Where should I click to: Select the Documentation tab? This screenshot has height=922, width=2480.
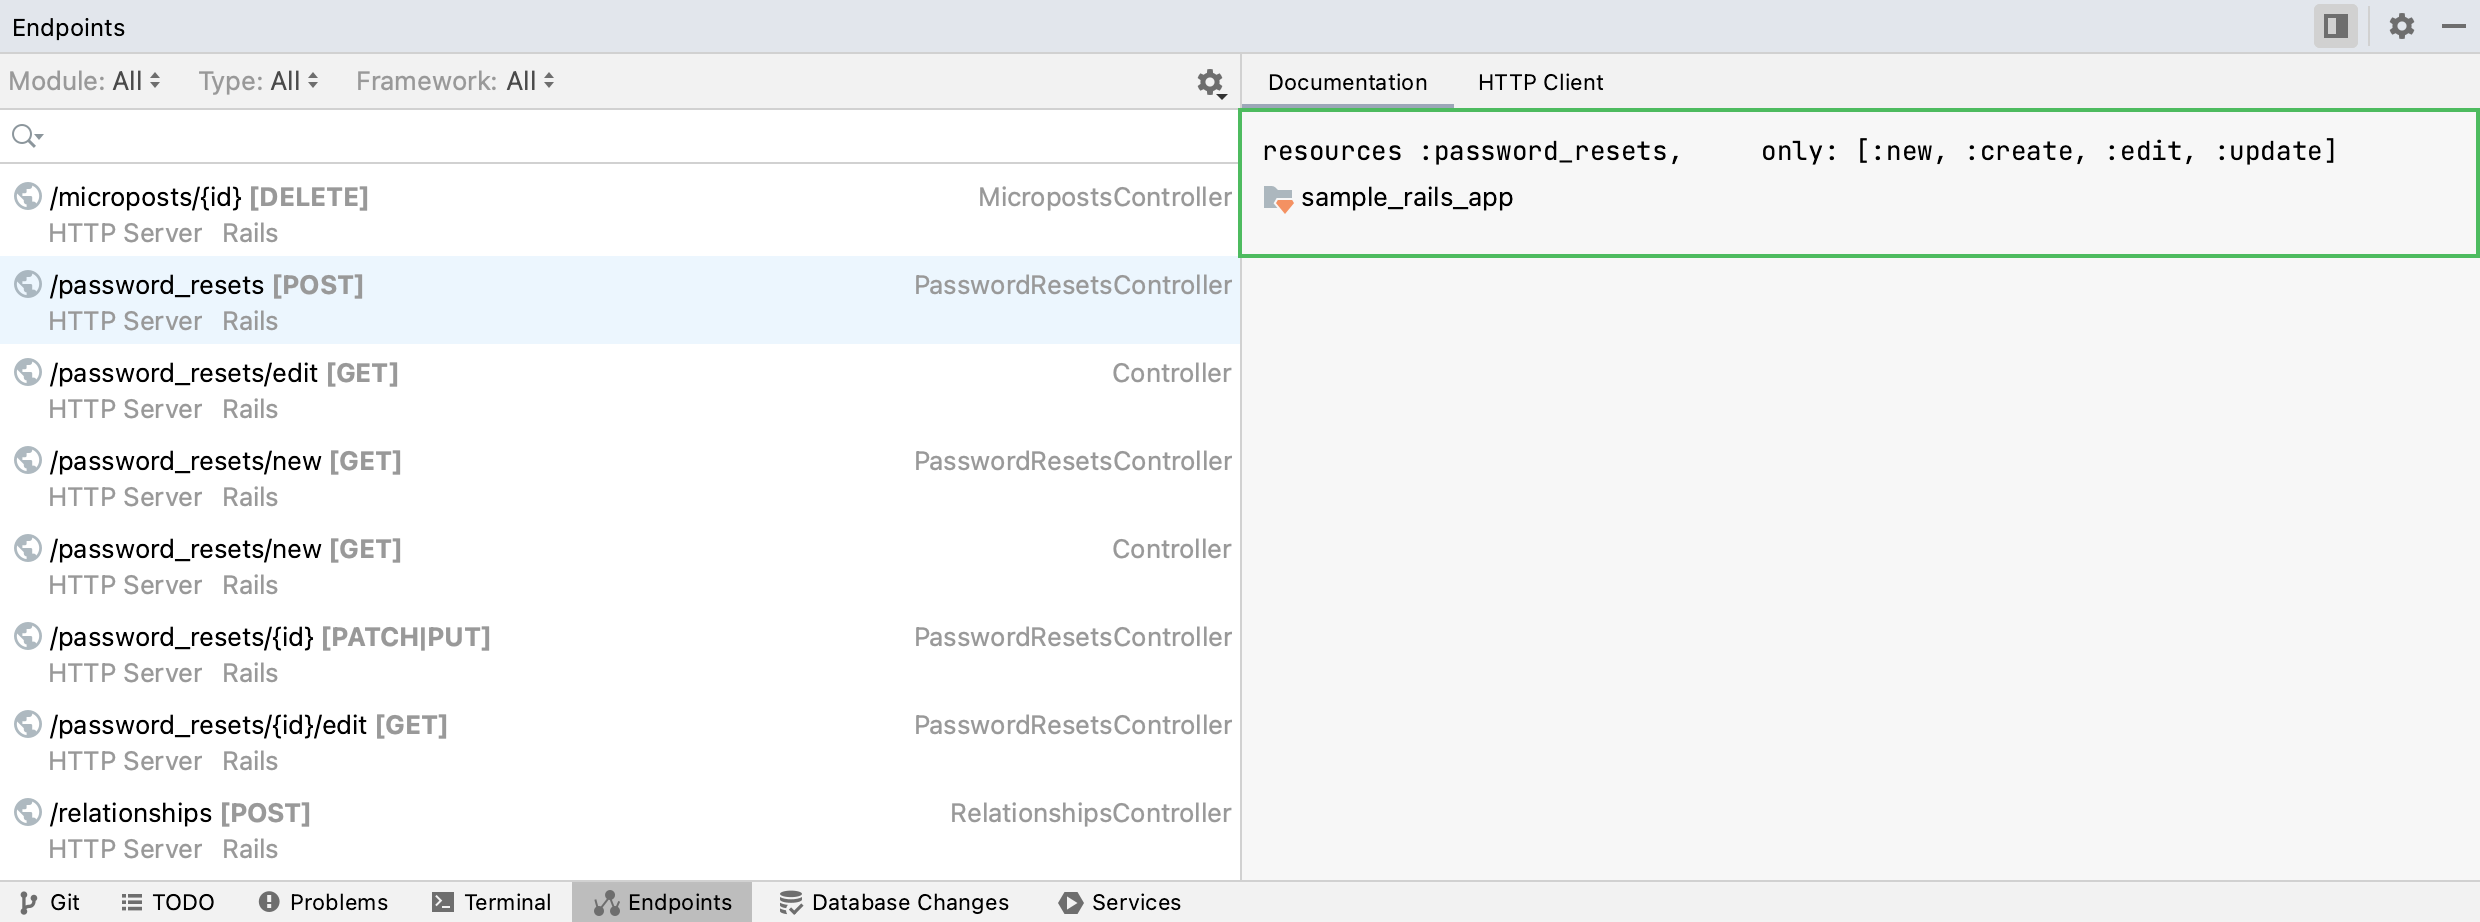1347,82
